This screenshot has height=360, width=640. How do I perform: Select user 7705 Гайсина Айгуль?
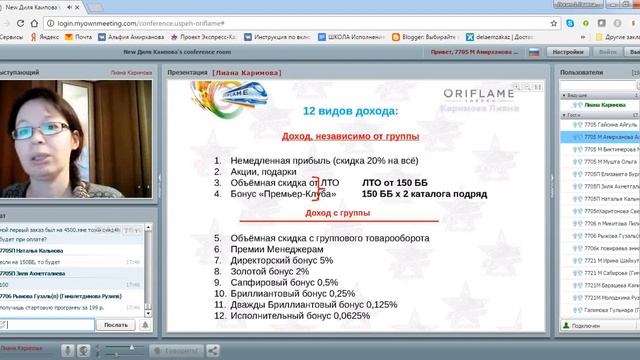tap(600, 124)
